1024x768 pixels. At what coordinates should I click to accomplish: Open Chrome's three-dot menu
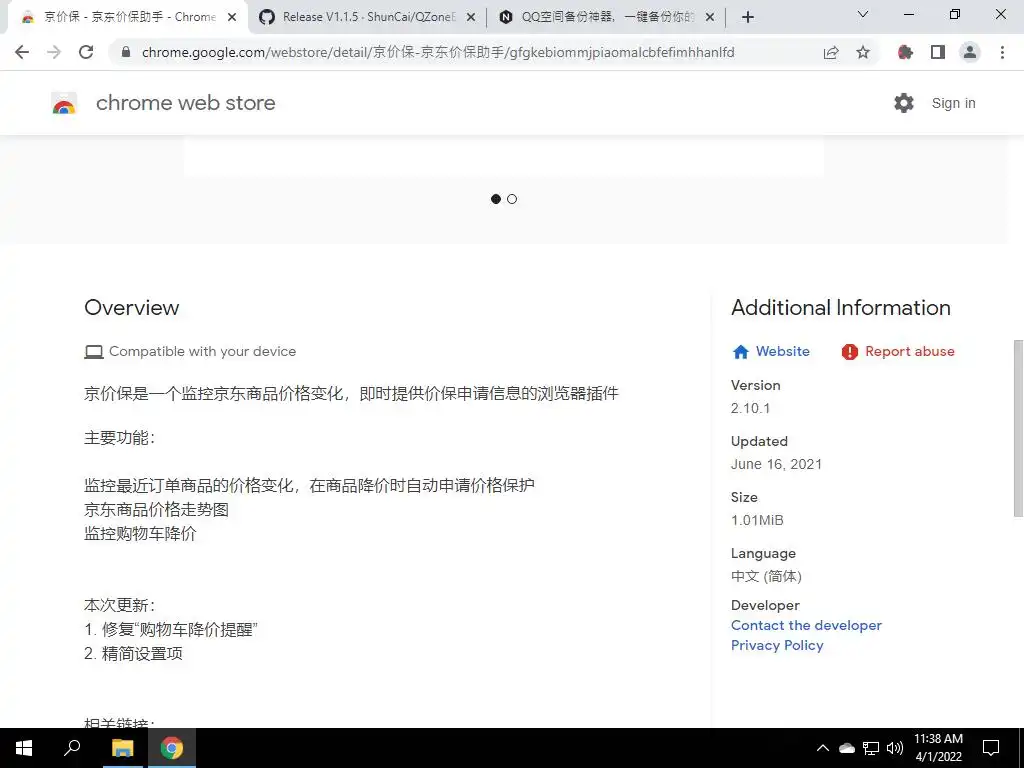click(1002, 52)
